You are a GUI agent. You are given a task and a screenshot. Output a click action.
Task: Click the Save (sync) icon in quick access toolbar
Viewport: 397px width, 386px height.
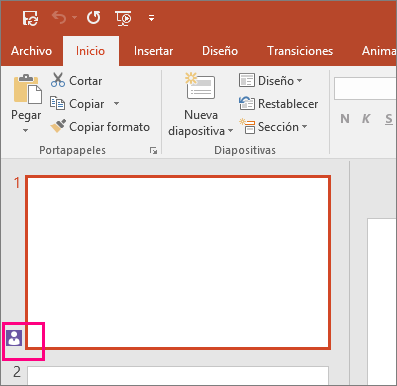(x=30, y=18)
